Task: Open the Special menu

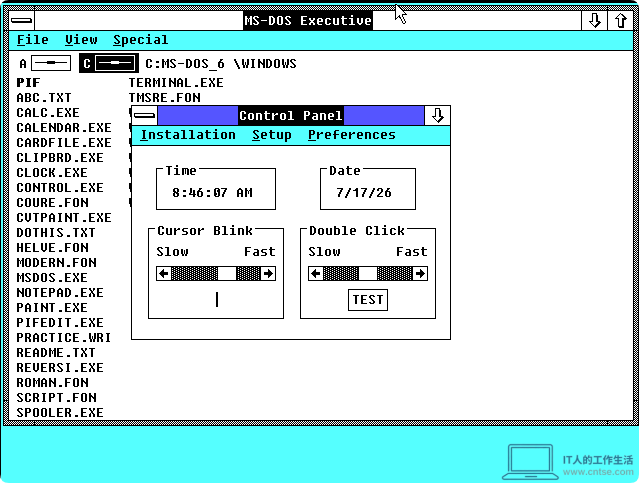Action: 141,40
